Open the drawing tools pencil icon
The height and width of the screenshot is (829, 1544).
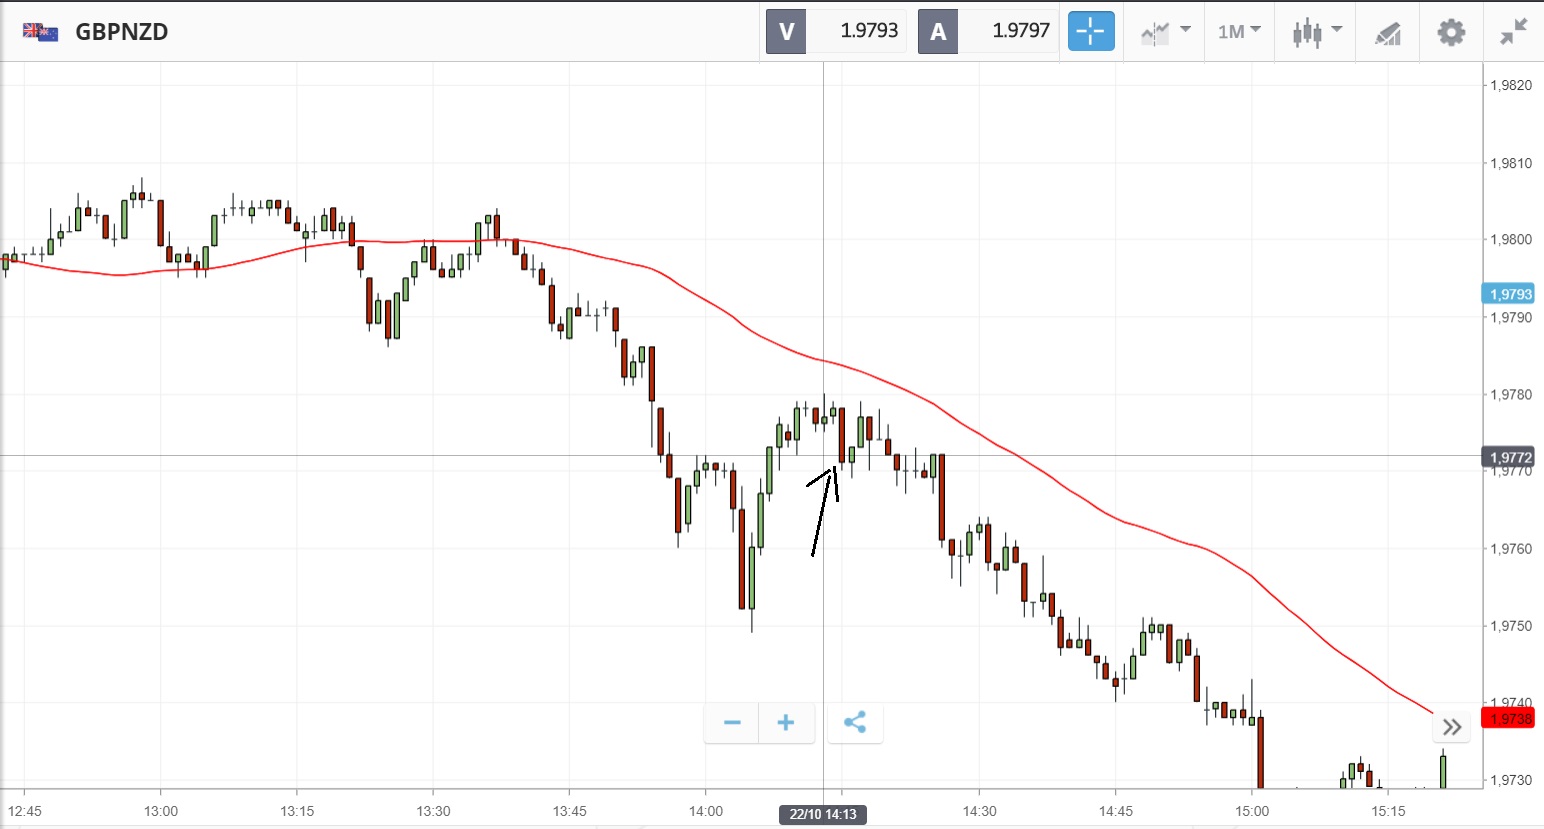(1387, 33)
